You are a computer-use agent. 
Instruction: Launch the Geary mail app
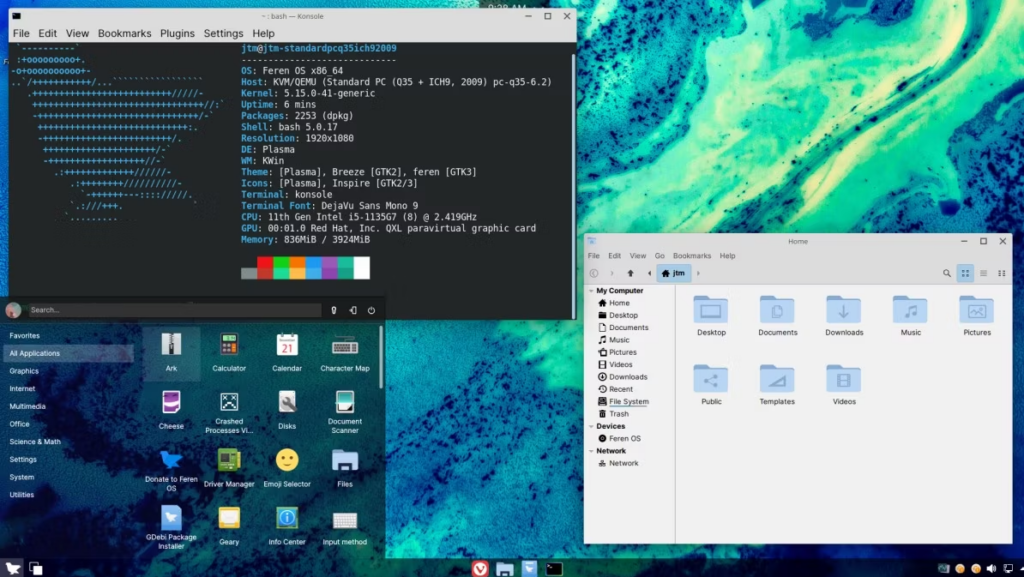coord(229,525)
